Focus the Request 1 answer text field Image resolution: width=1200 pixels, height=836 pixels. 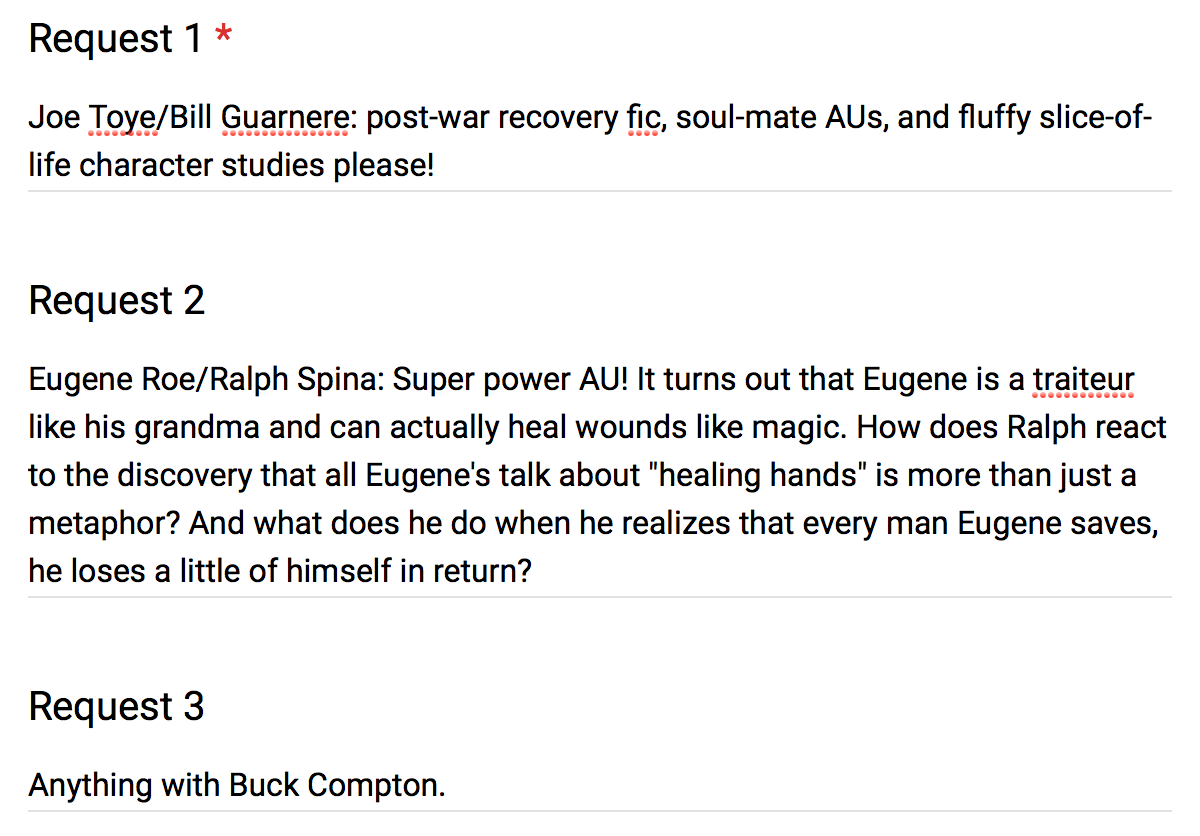599,141
